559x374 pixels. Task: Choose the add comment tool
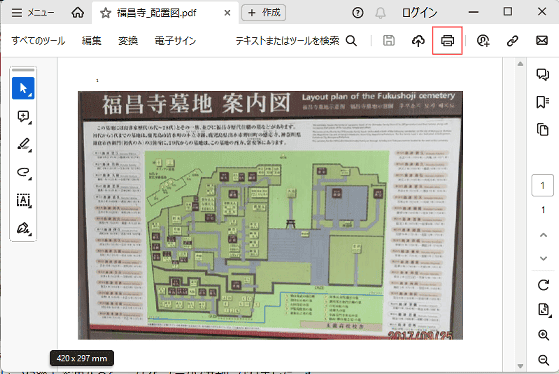(23, 116)
